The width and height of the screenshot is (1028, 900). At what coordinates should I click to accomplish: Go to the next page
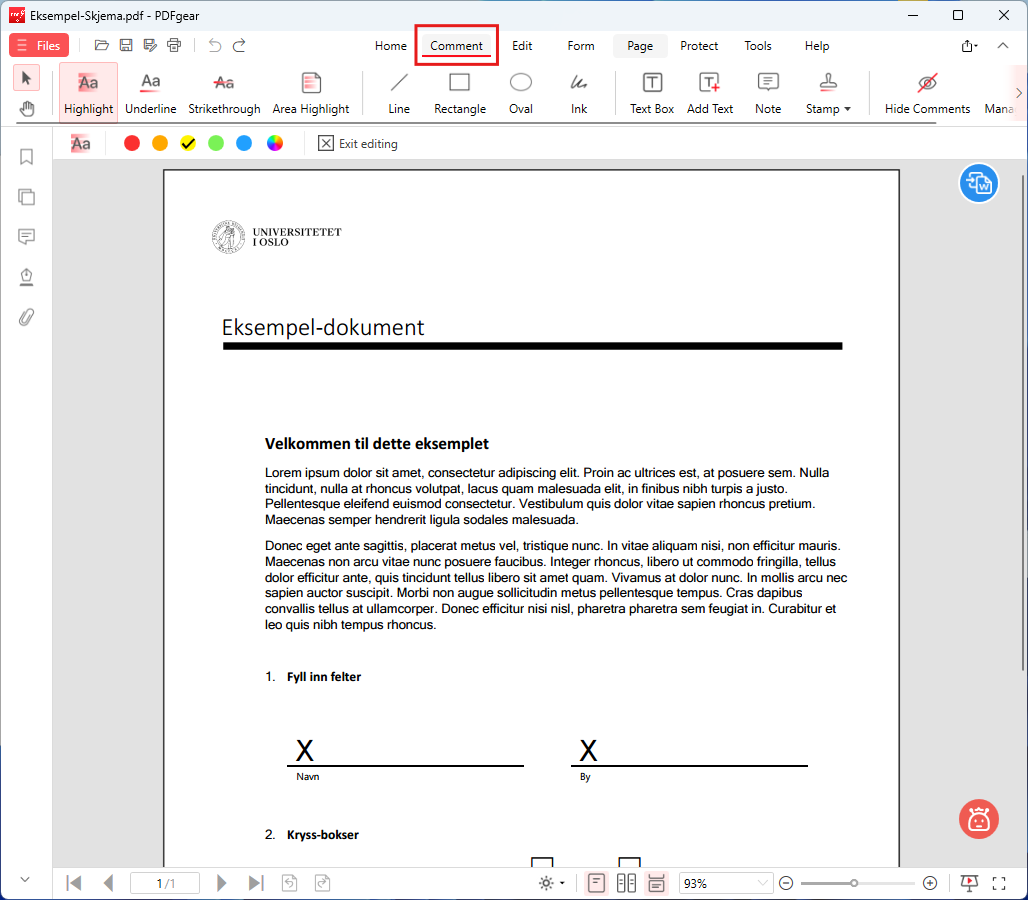coord(222,884)
